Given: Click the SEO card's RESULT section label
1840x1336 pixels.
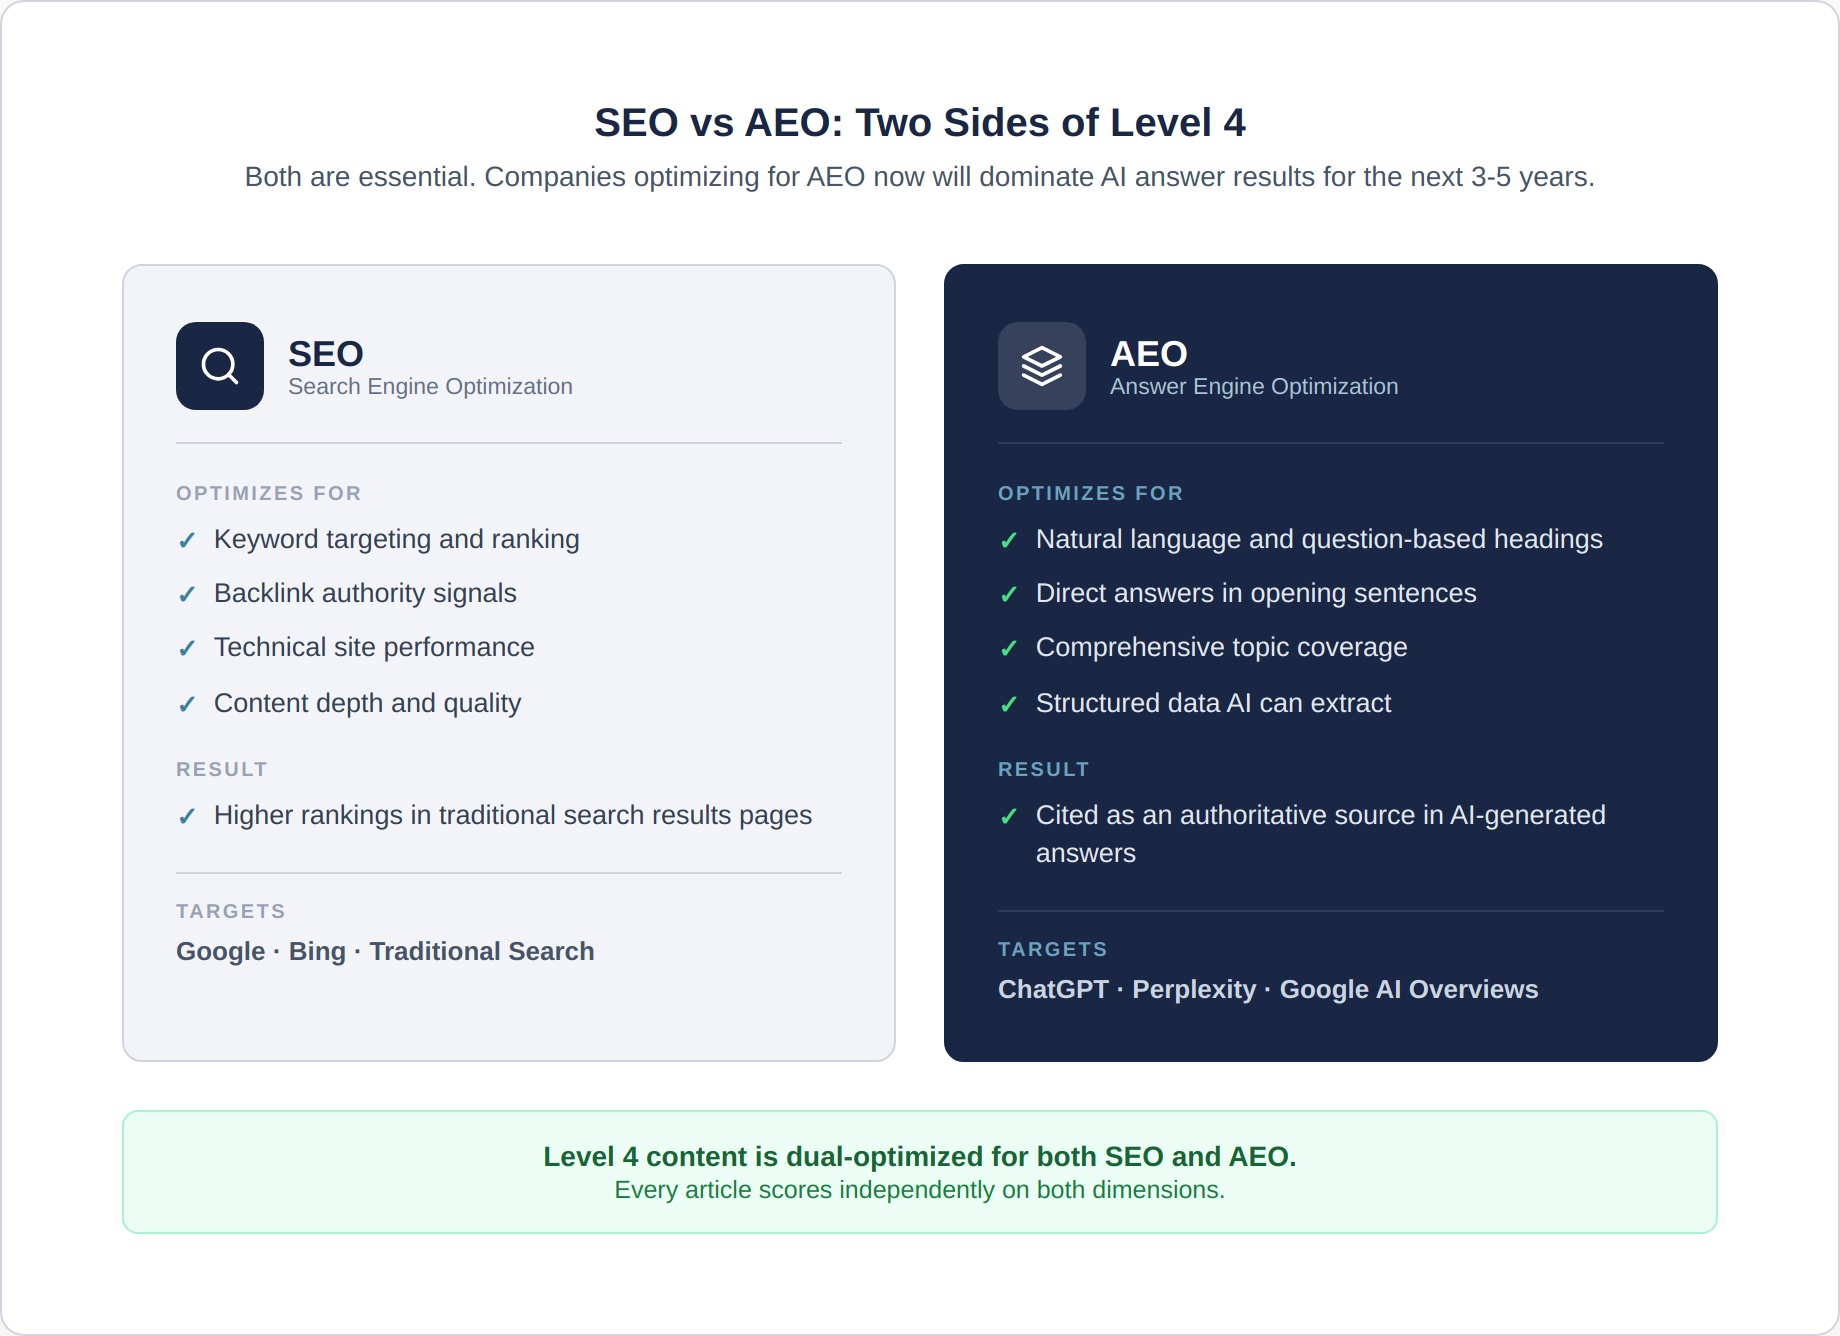Looking at the screenshot, I should (221, 769).
